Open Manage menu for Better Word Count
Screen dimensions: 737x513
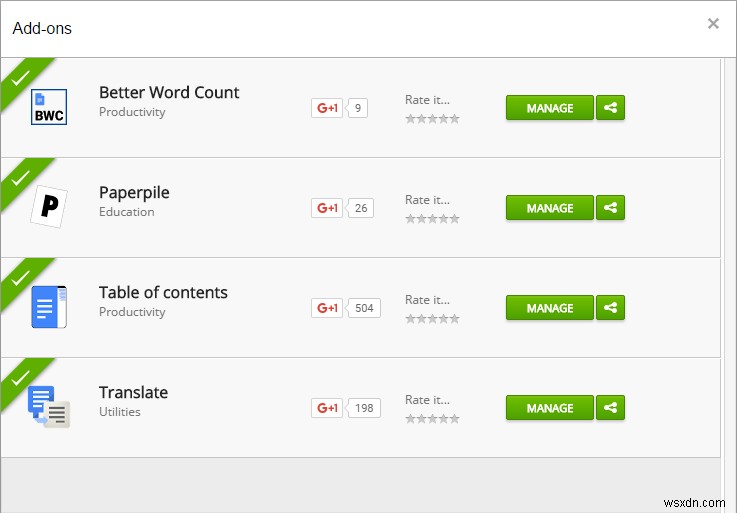549,108
